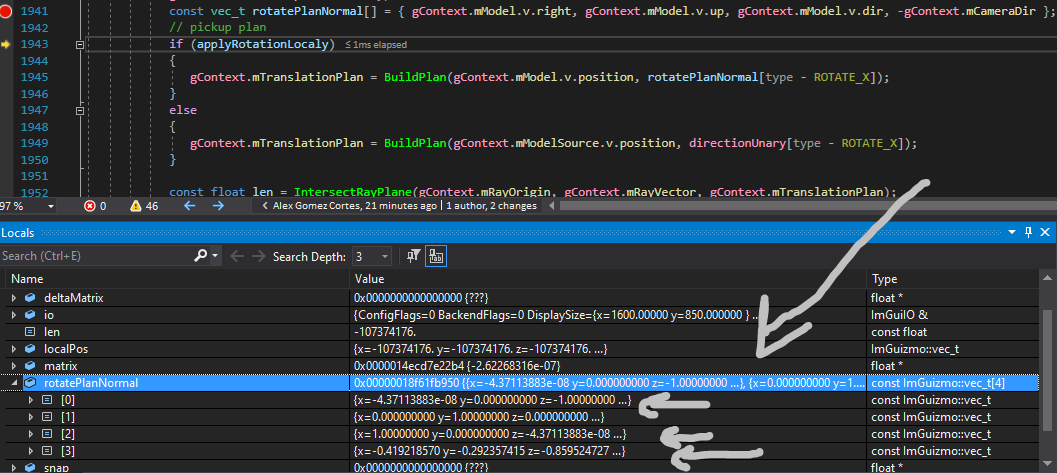Image resolution: width=1057 pixels, height=473 pixels.
Task: Click the yellow warning icon showing 46
Action: 135,206
